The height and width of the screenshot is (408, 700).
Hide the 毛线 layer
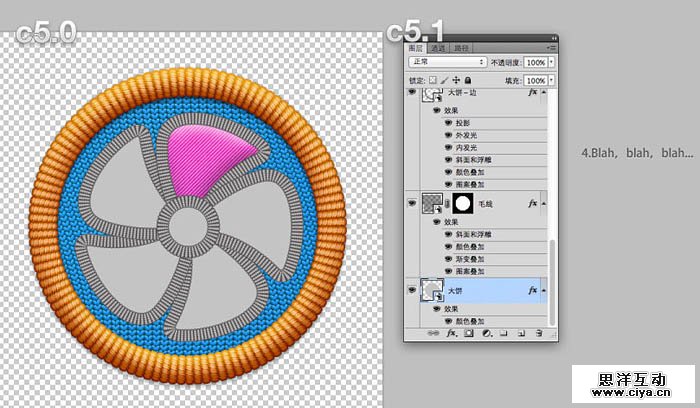[x=412, y=204]
